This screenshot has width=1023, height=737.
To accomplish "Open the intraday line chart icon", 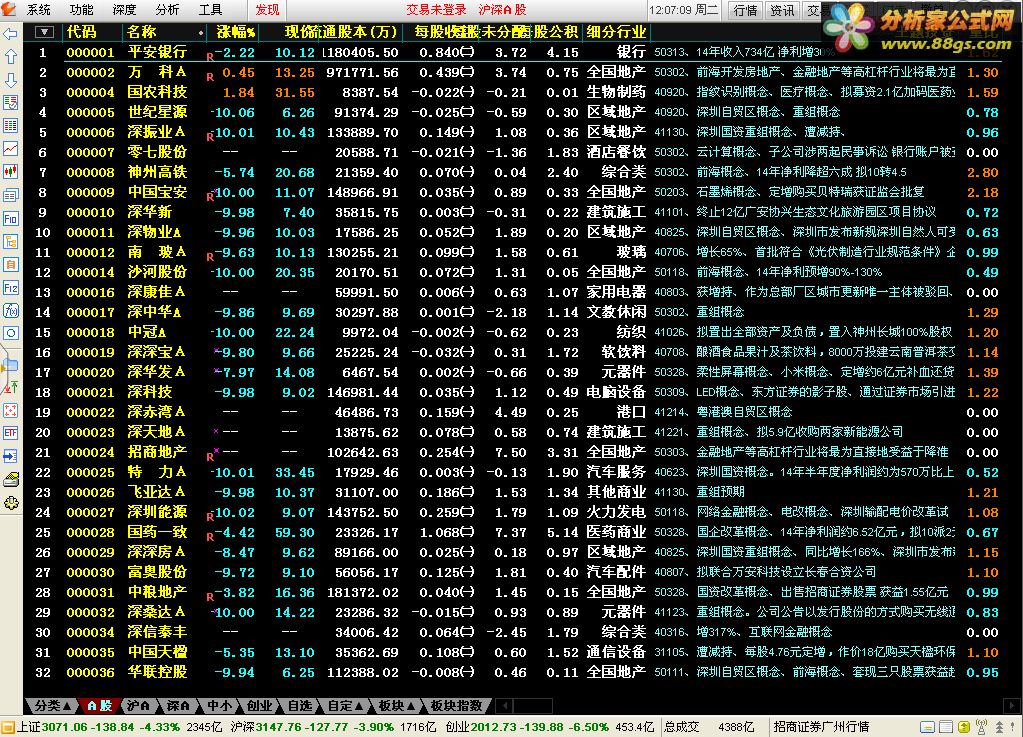I will point(10,149).
